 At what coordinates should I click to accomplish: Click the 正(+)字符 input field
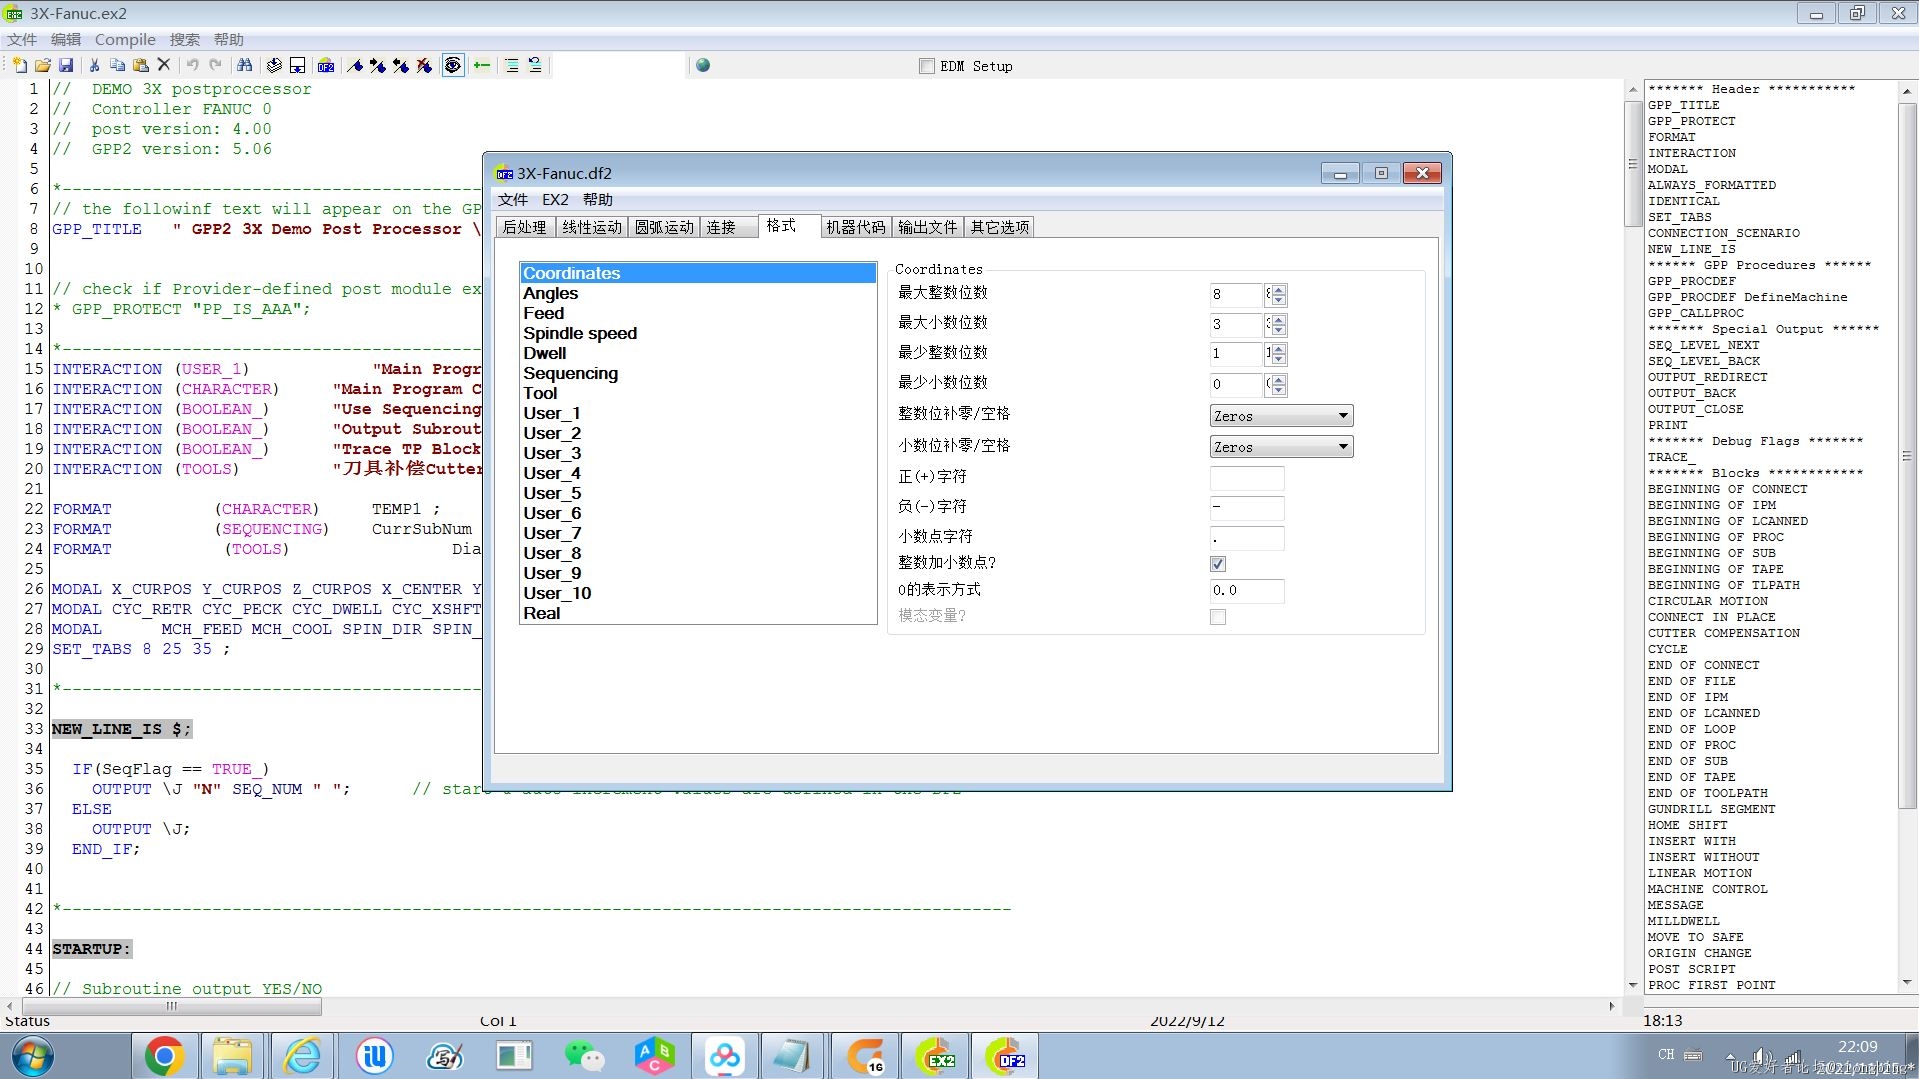pyautogui.click(x=1247, y=478)
